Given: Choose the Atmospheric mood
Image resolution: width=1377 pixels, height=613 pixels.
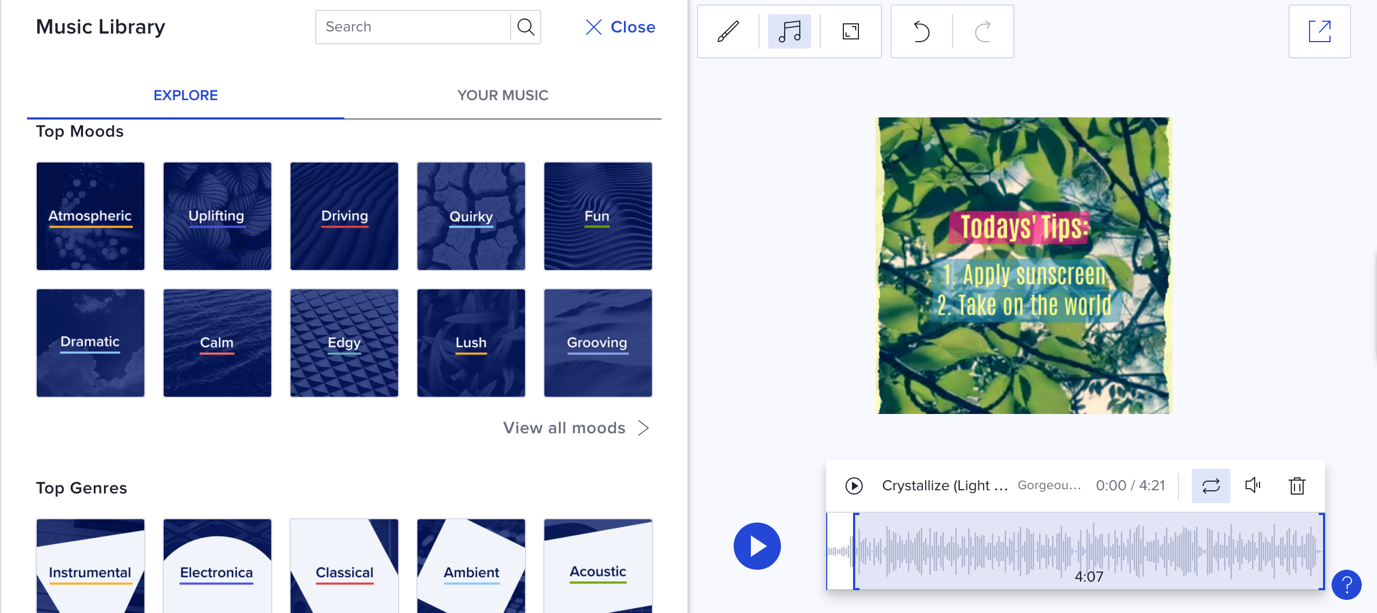Looking at the screenshot, I should [x=90, y=216].
